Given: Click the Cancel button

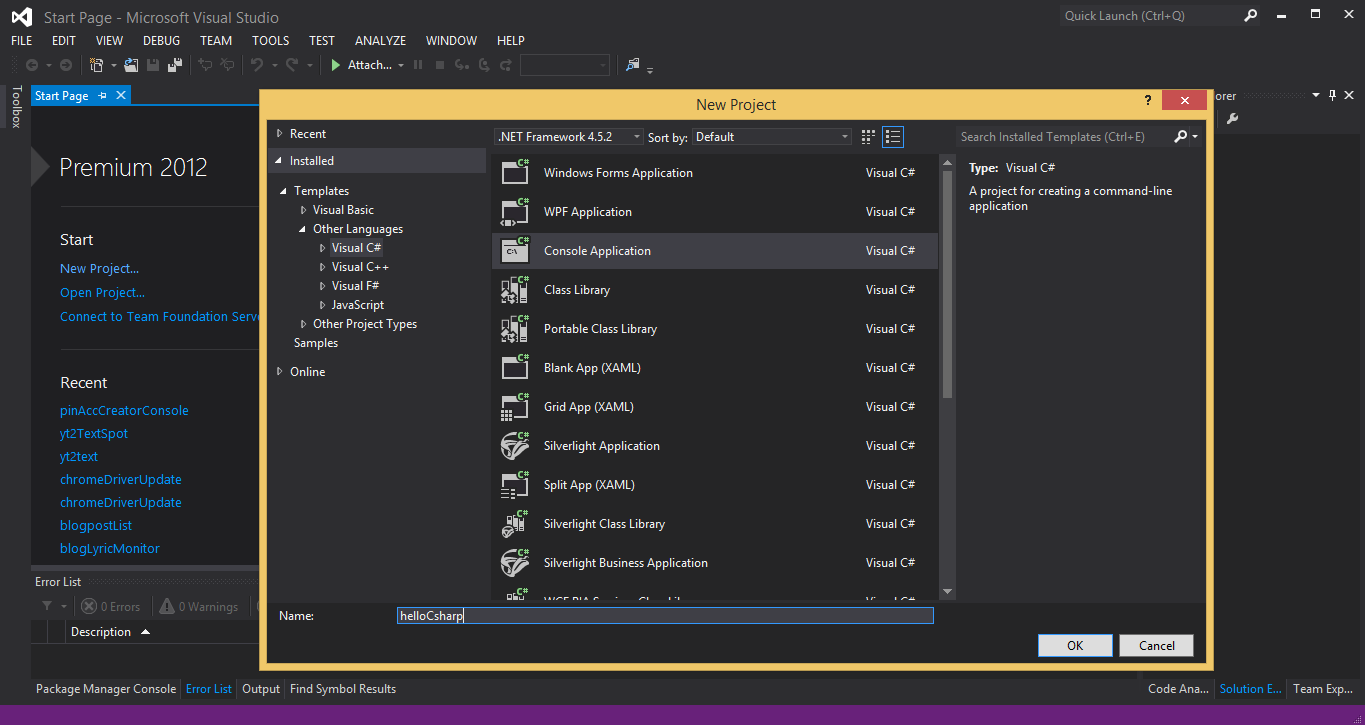Looking at the screenshot, I should pos(1157,645).
